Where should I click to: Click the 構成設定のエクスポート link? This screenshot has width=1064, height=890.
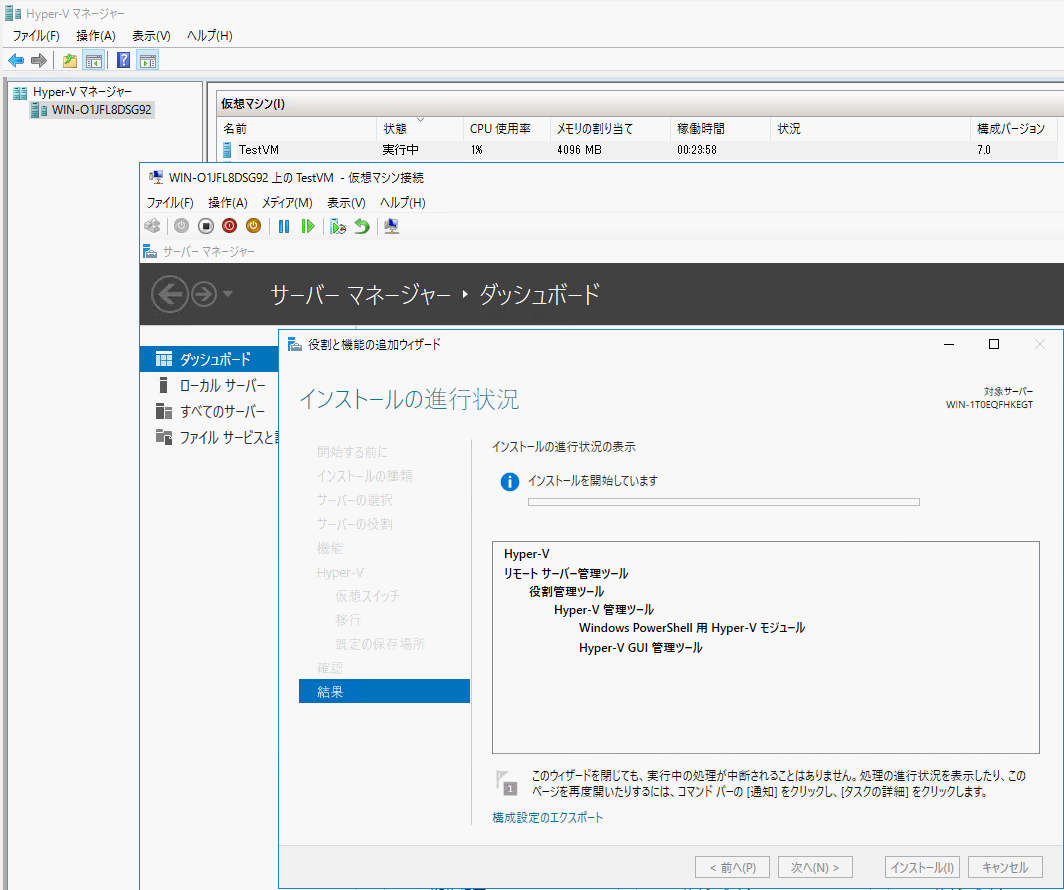(548, 817)
